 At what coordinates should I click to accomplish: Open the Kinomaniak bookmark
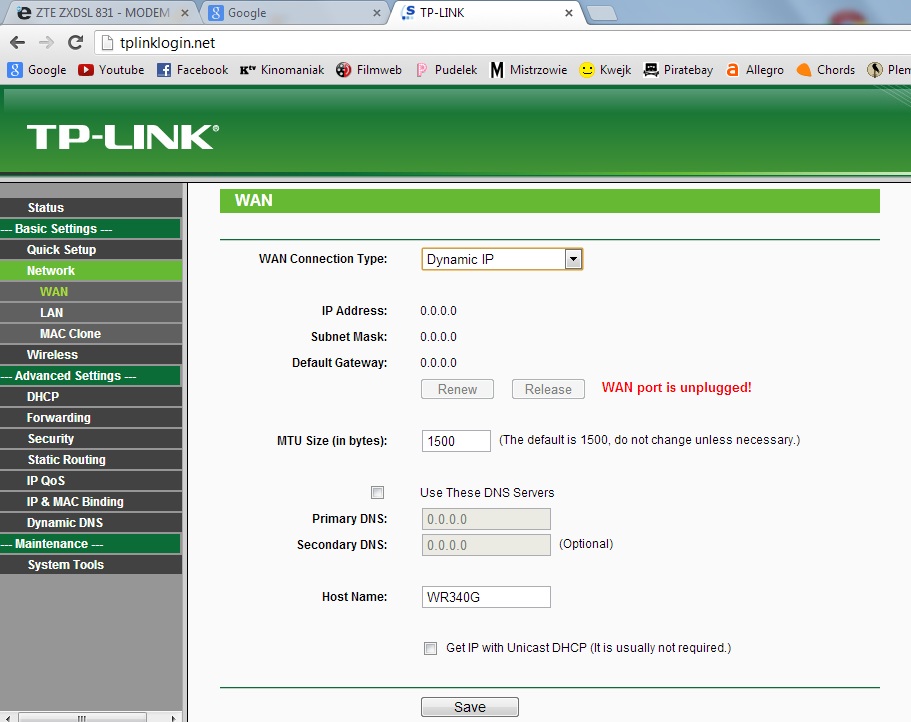click(x=282, y=70)
